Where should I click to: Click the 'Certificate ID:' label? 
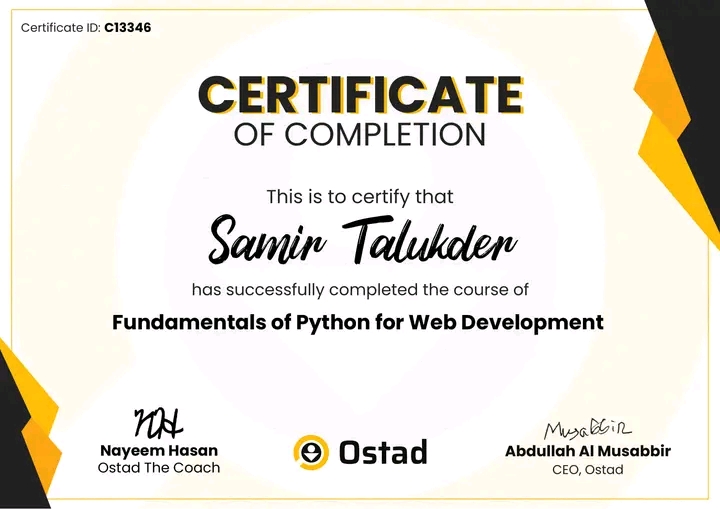coord(61,28)
